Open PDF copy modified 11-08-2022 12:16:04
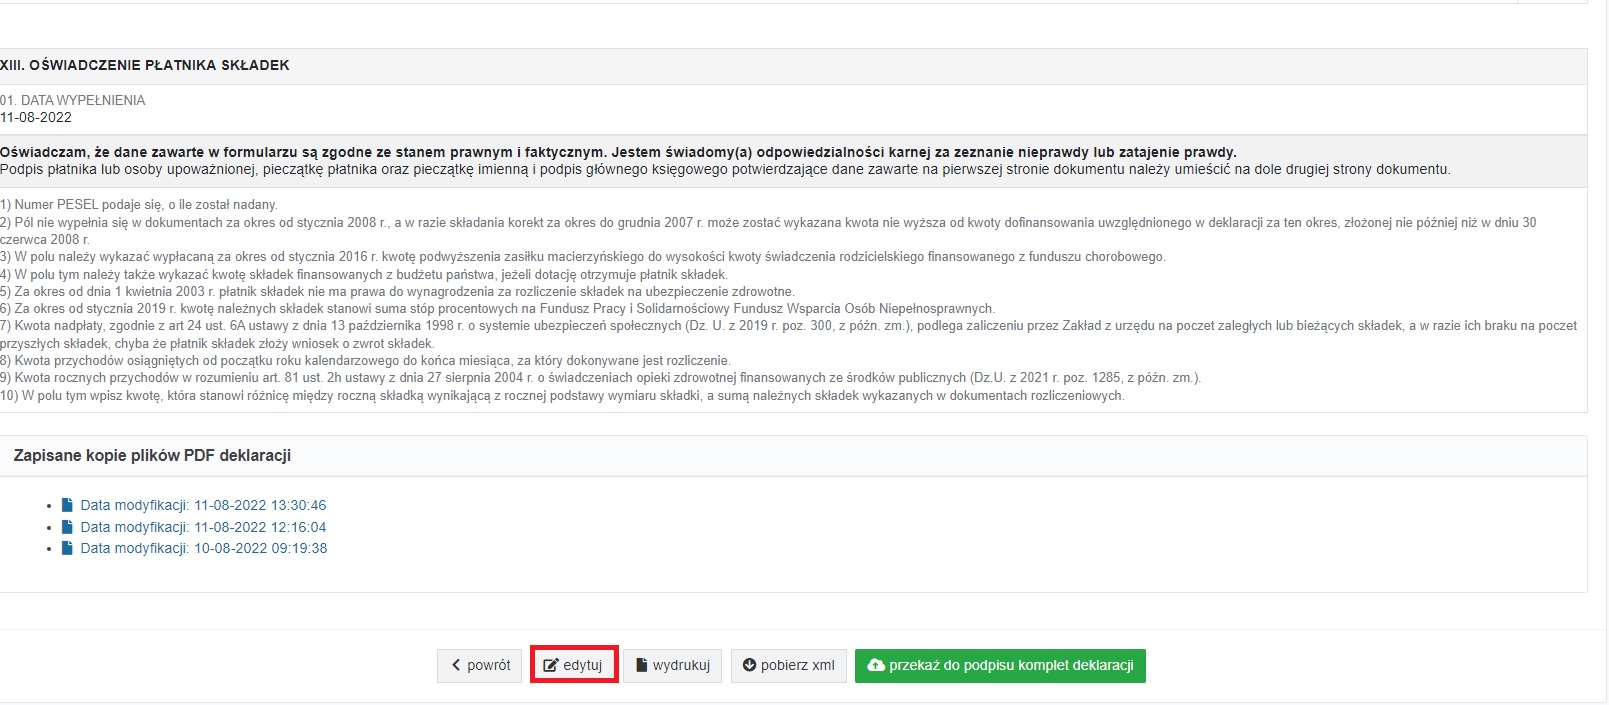Viewport: 1609px width, 705px height. tap(203, 527)
